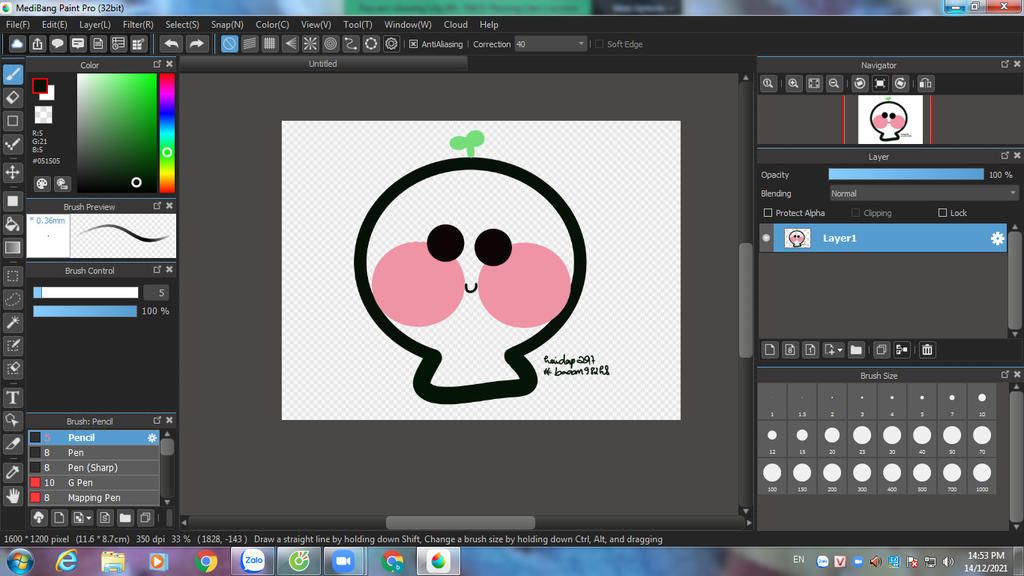The height and width of the screenshot is (576, 1024).
Task: Hide Layer1 using its visibility dot
Action: (x=766, y=238)
